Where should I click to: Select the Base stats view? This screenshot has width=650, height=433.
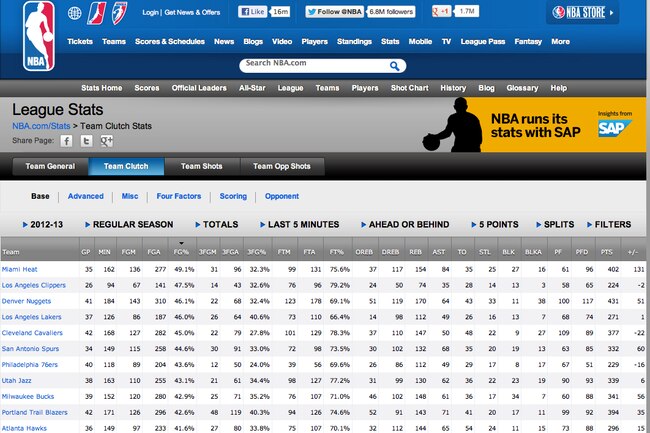[x=40, y=196]
